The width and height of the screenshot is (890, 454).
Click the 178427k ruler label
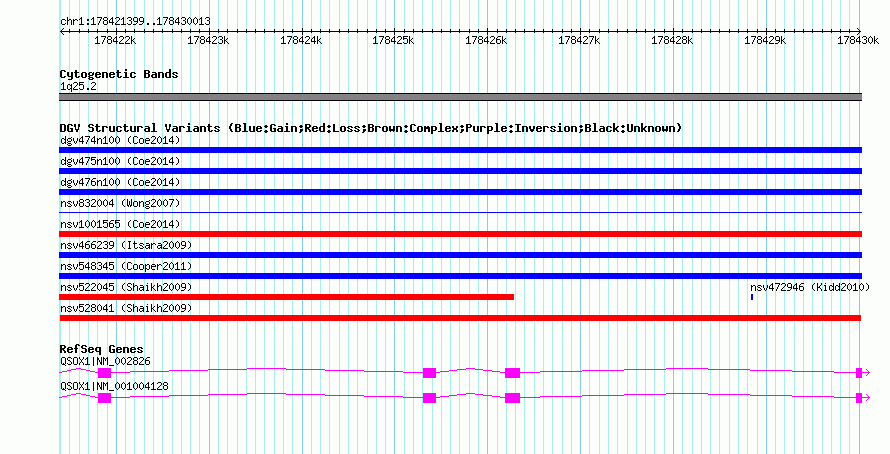(x=580, y=40)
